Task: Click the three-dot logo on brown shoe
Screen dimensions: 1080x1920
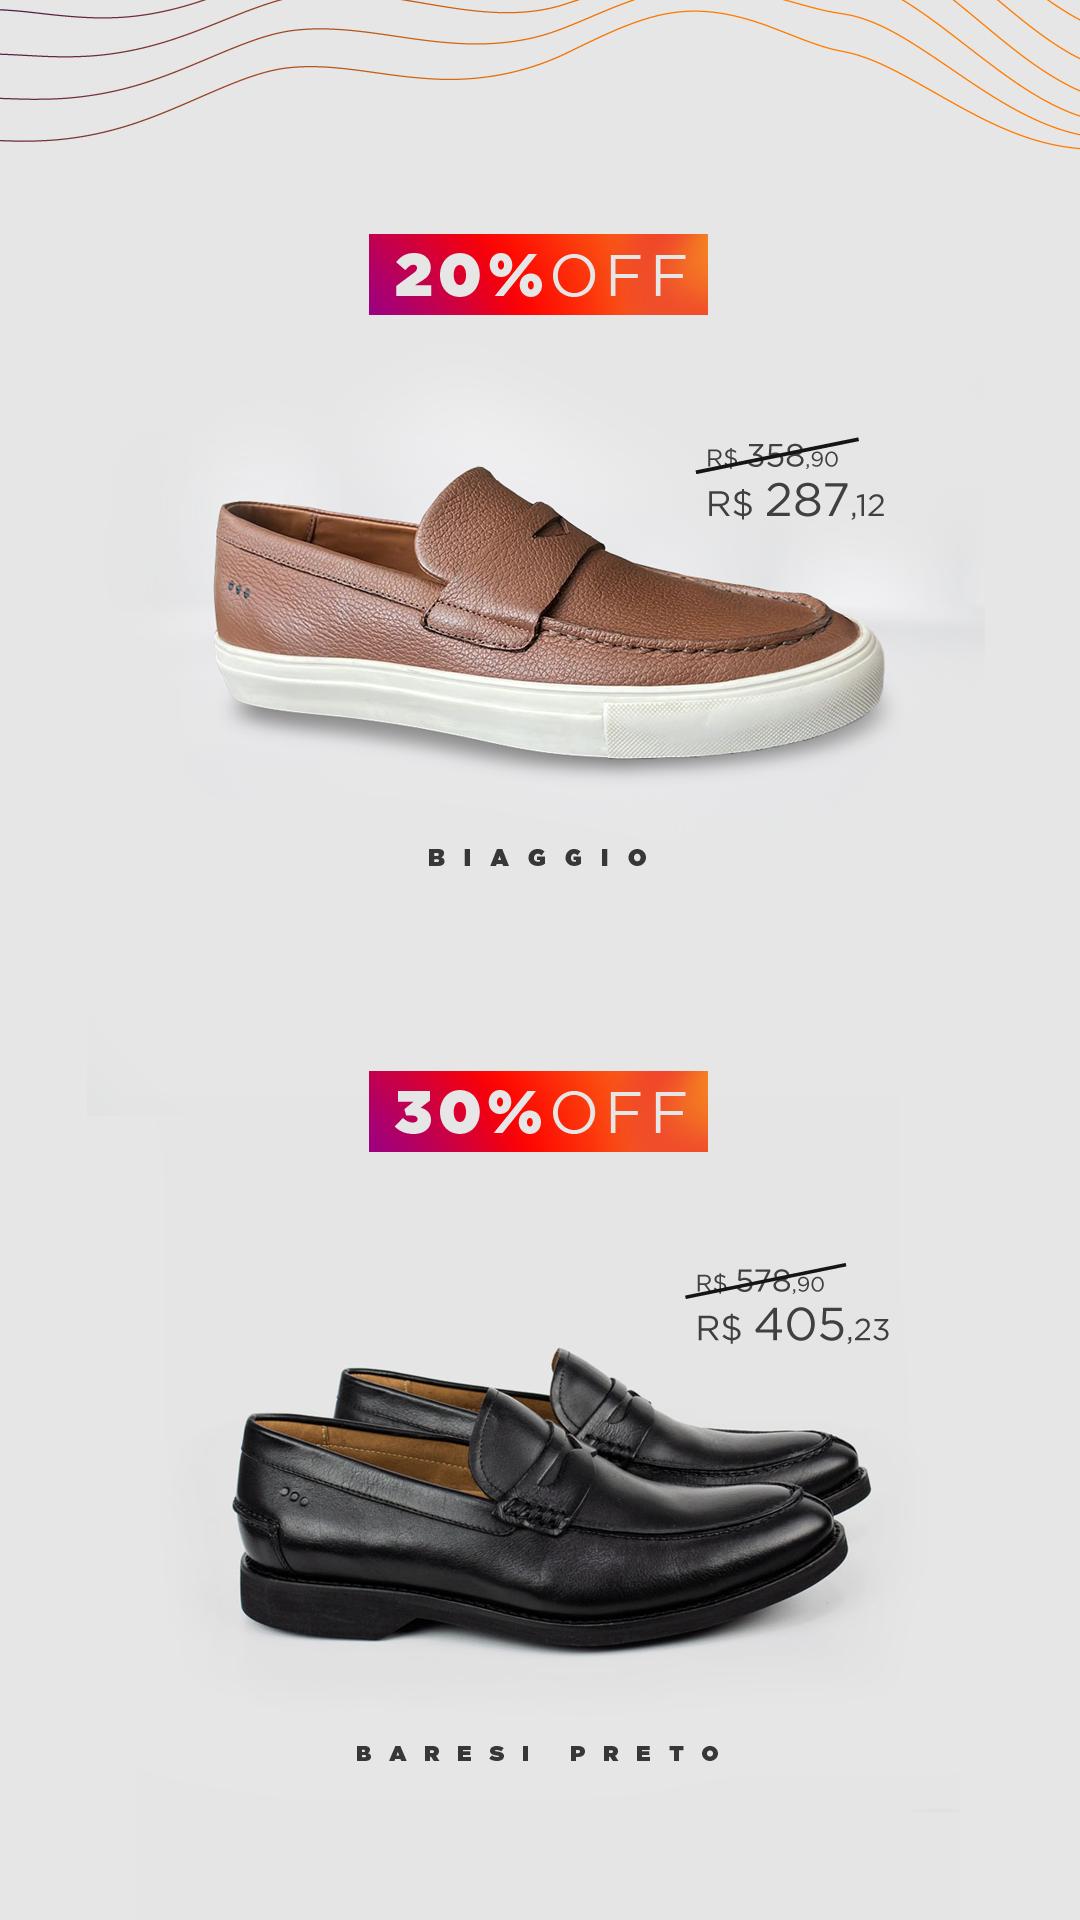Action: coord(239,590)
